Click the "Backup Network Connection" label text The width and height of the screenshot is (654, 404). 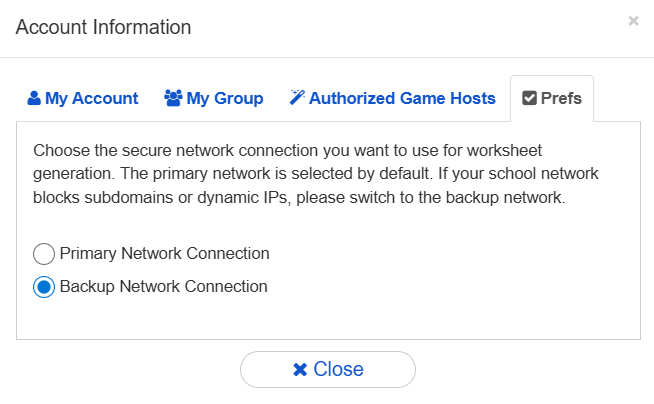(x=163, y=287)
